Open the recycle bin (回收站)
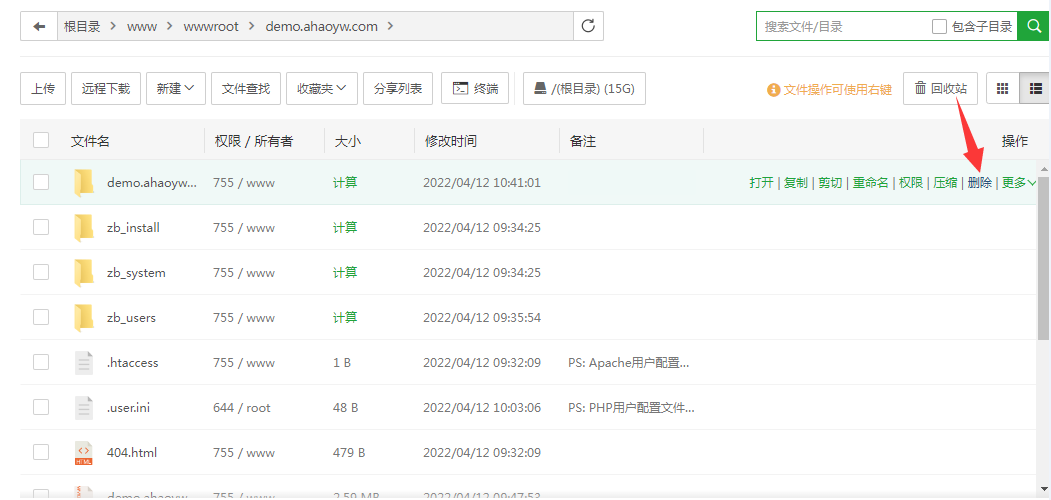This screenshot has height=500, width=1051. click(x=940, y=89)
